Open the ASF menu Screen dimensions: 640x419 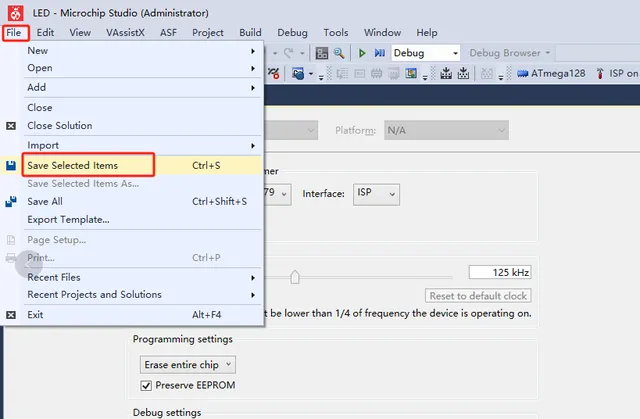coord(169,33)
